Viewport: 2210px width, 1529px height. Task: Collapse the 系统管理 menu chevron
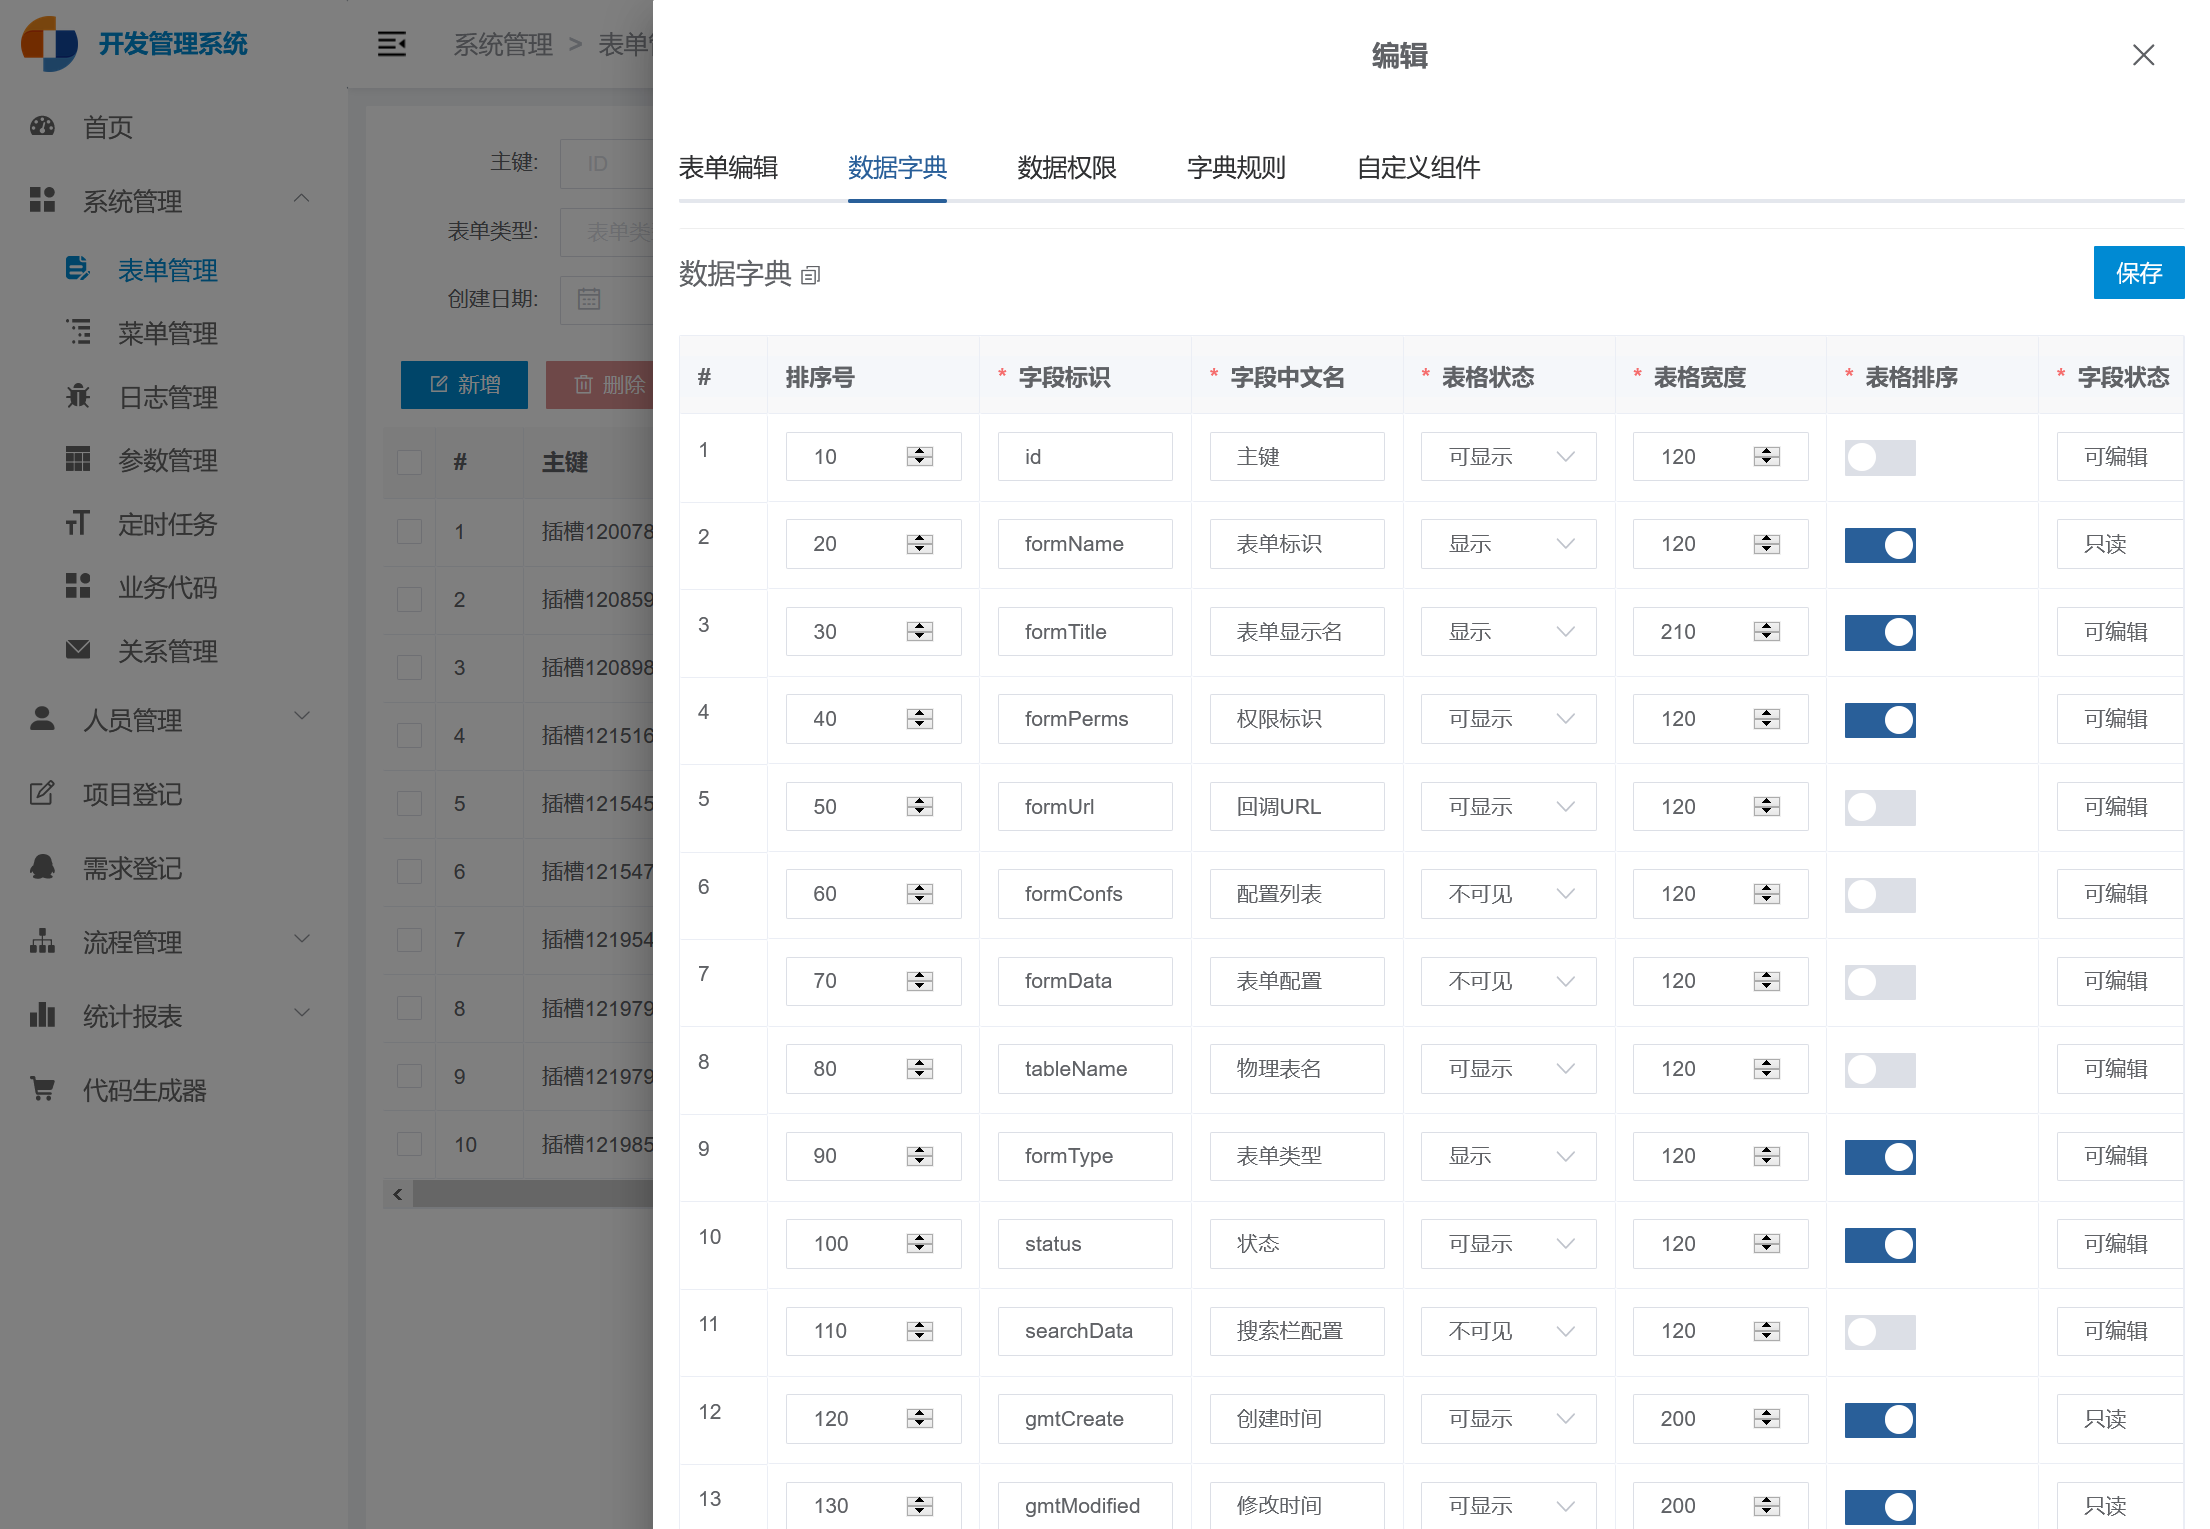point(301,199)
